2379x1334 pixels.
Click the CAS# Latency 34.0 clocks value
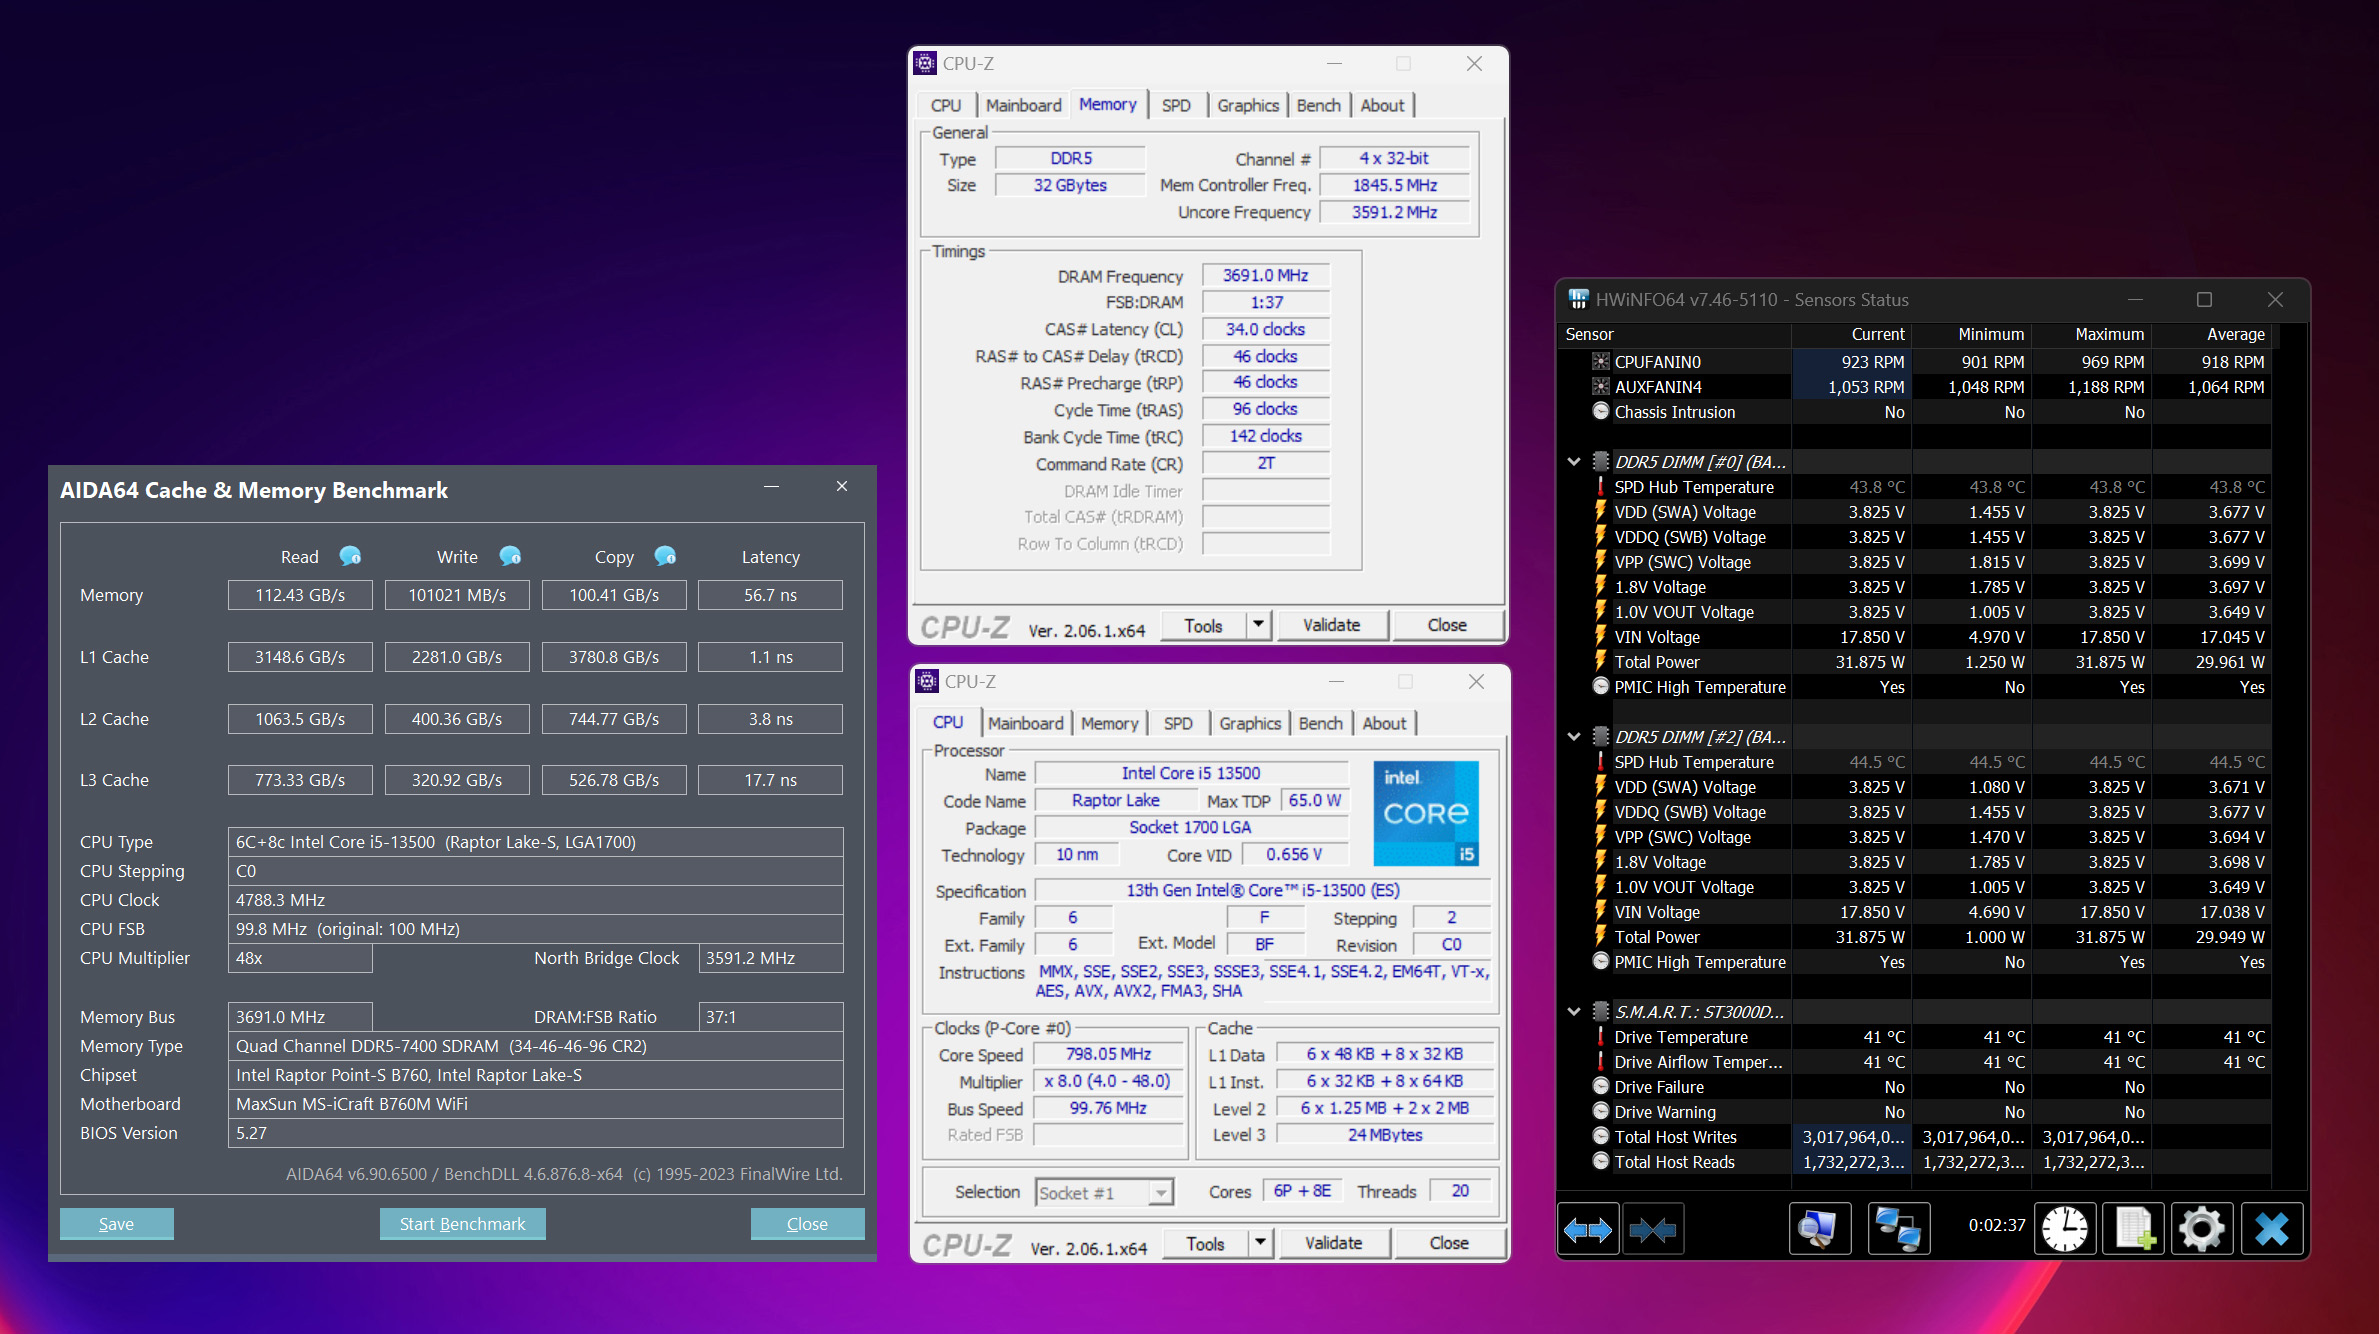click(1265, 329)
